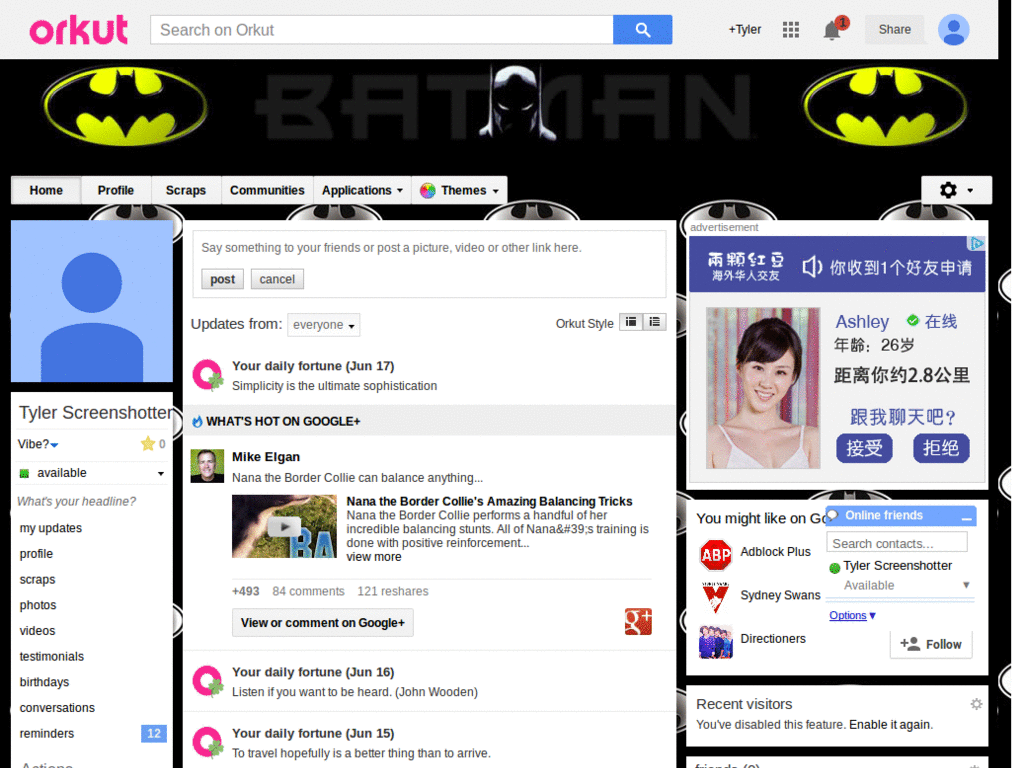Open Recent visitors settings gear
The image size is (1024, 768).
[976, 704]
